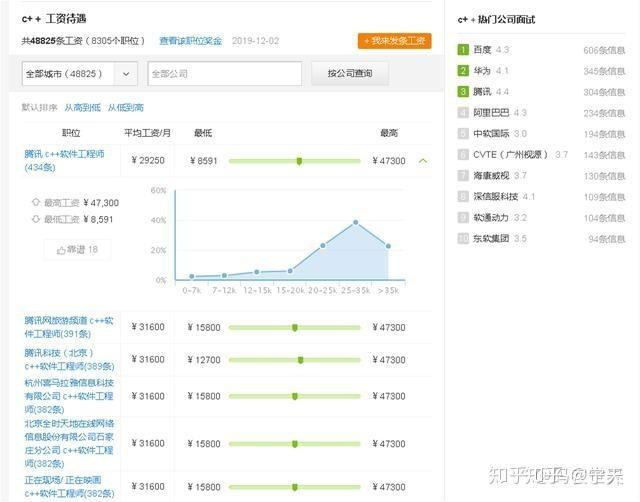This screenshot has width=640, height=502.
Task: Click gray rank 10 badge beside 东软集团
Action: click(x=463, y=238)
